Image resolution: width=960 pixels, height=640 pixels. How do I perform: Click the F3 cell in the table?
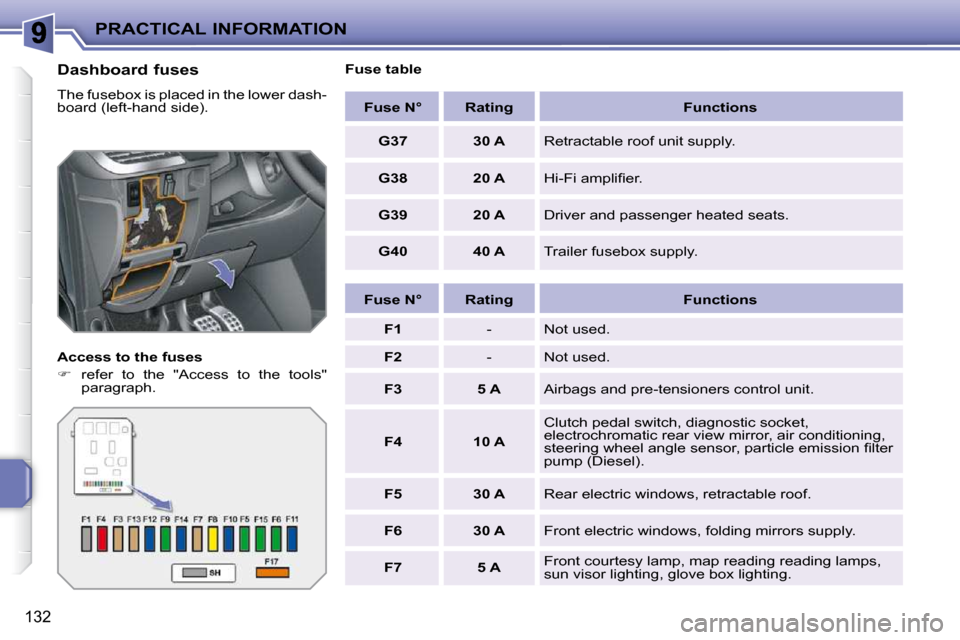[x=392, y=389]
